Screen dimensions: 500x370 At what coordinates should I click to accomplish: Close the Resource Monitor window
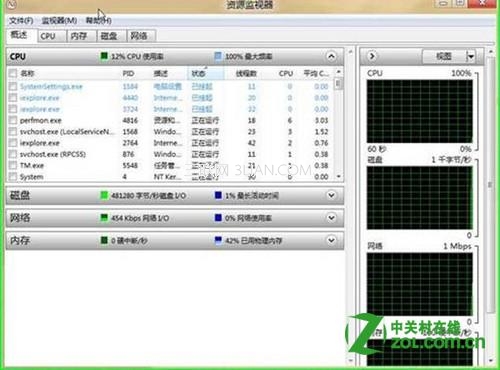(482, 3)
